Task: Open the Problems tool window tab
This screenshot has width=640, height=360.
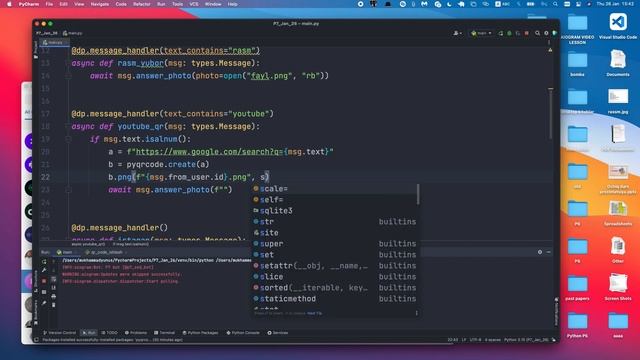Action: click(136, 333)
